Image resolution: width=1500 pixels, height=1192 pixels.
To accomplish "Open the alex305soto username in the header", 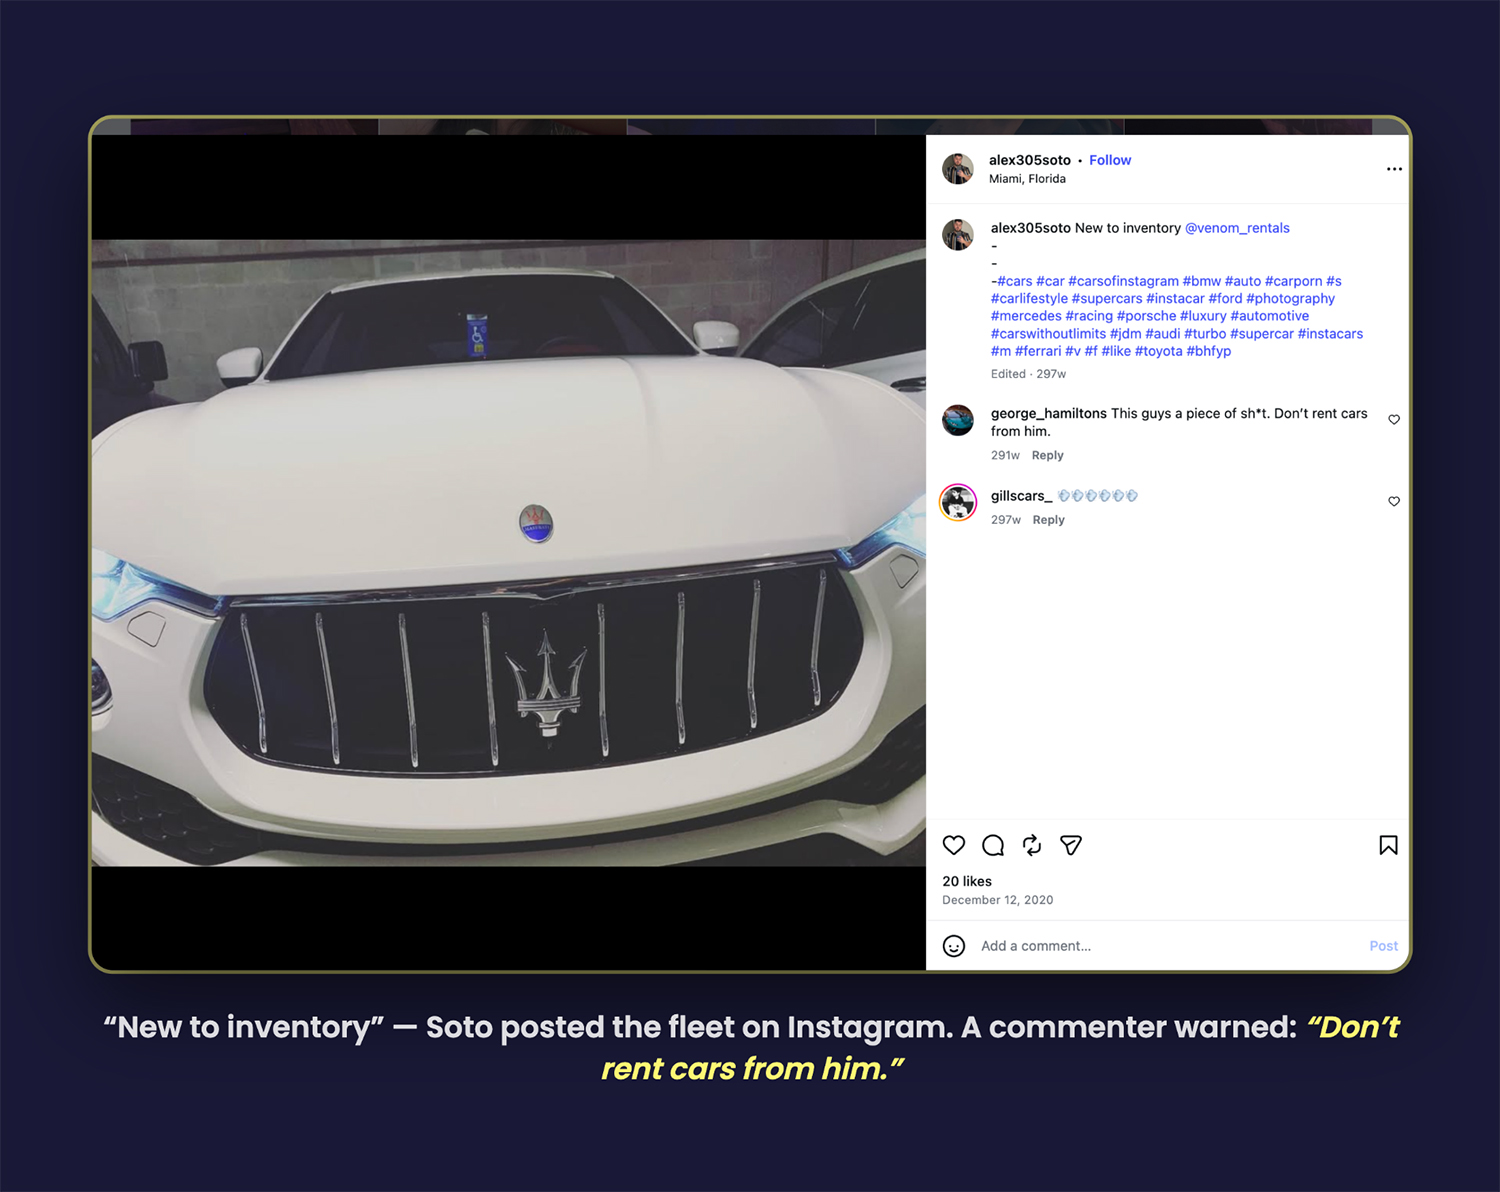I will [1030, 160].
